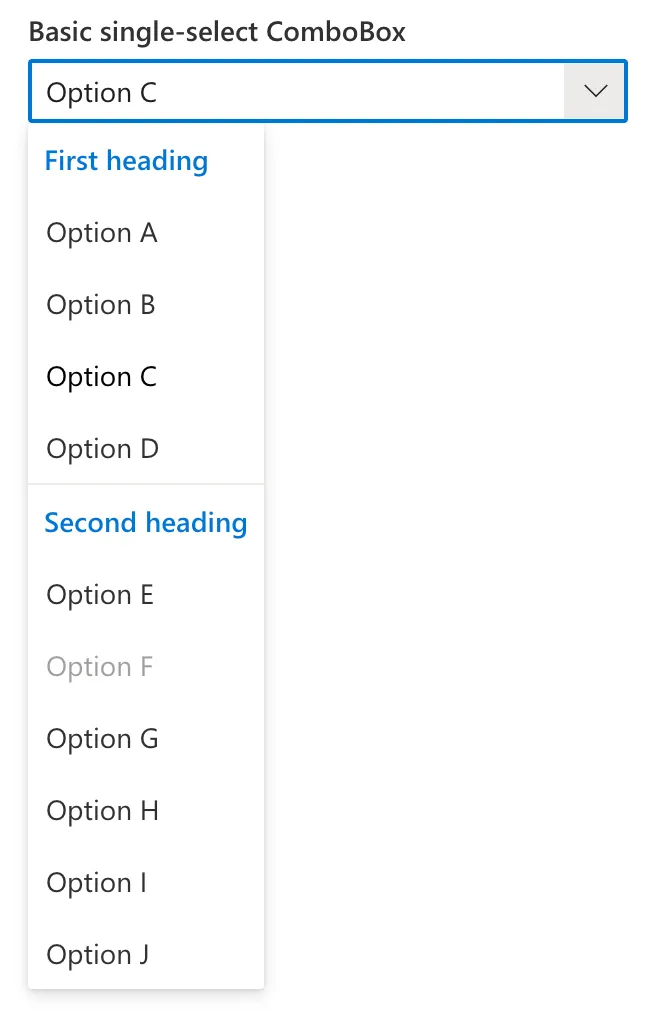Select Option J at the list bottom
The height and width of the screenshot is (1020, 658).
[x=98, y=955]
